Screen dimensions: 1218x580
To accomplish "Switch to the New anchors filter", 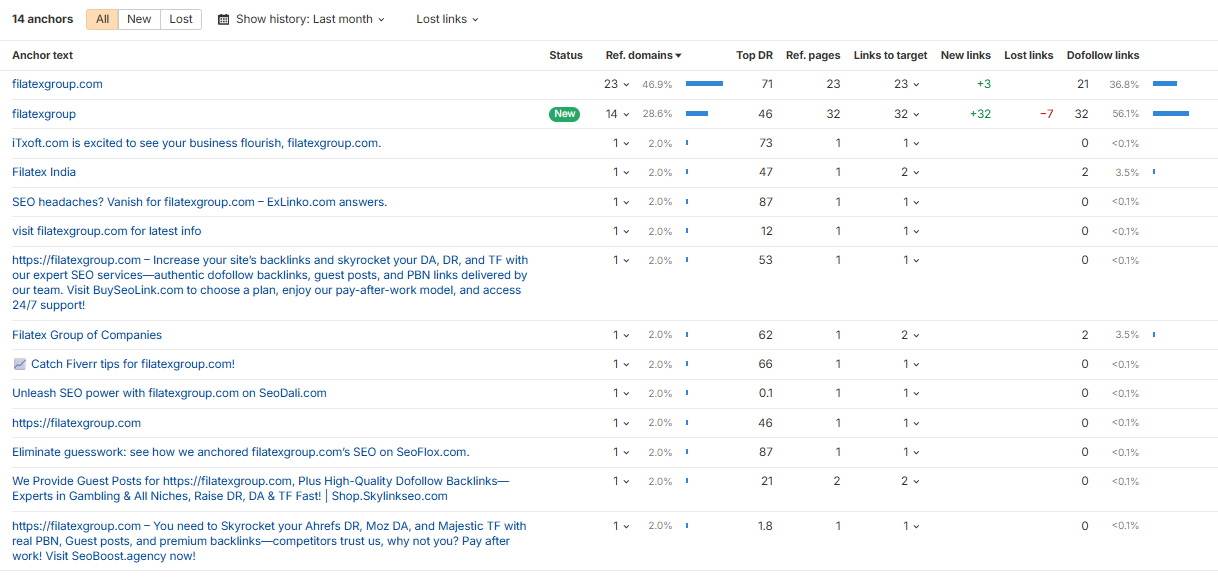I will click(x=139, y=19).
